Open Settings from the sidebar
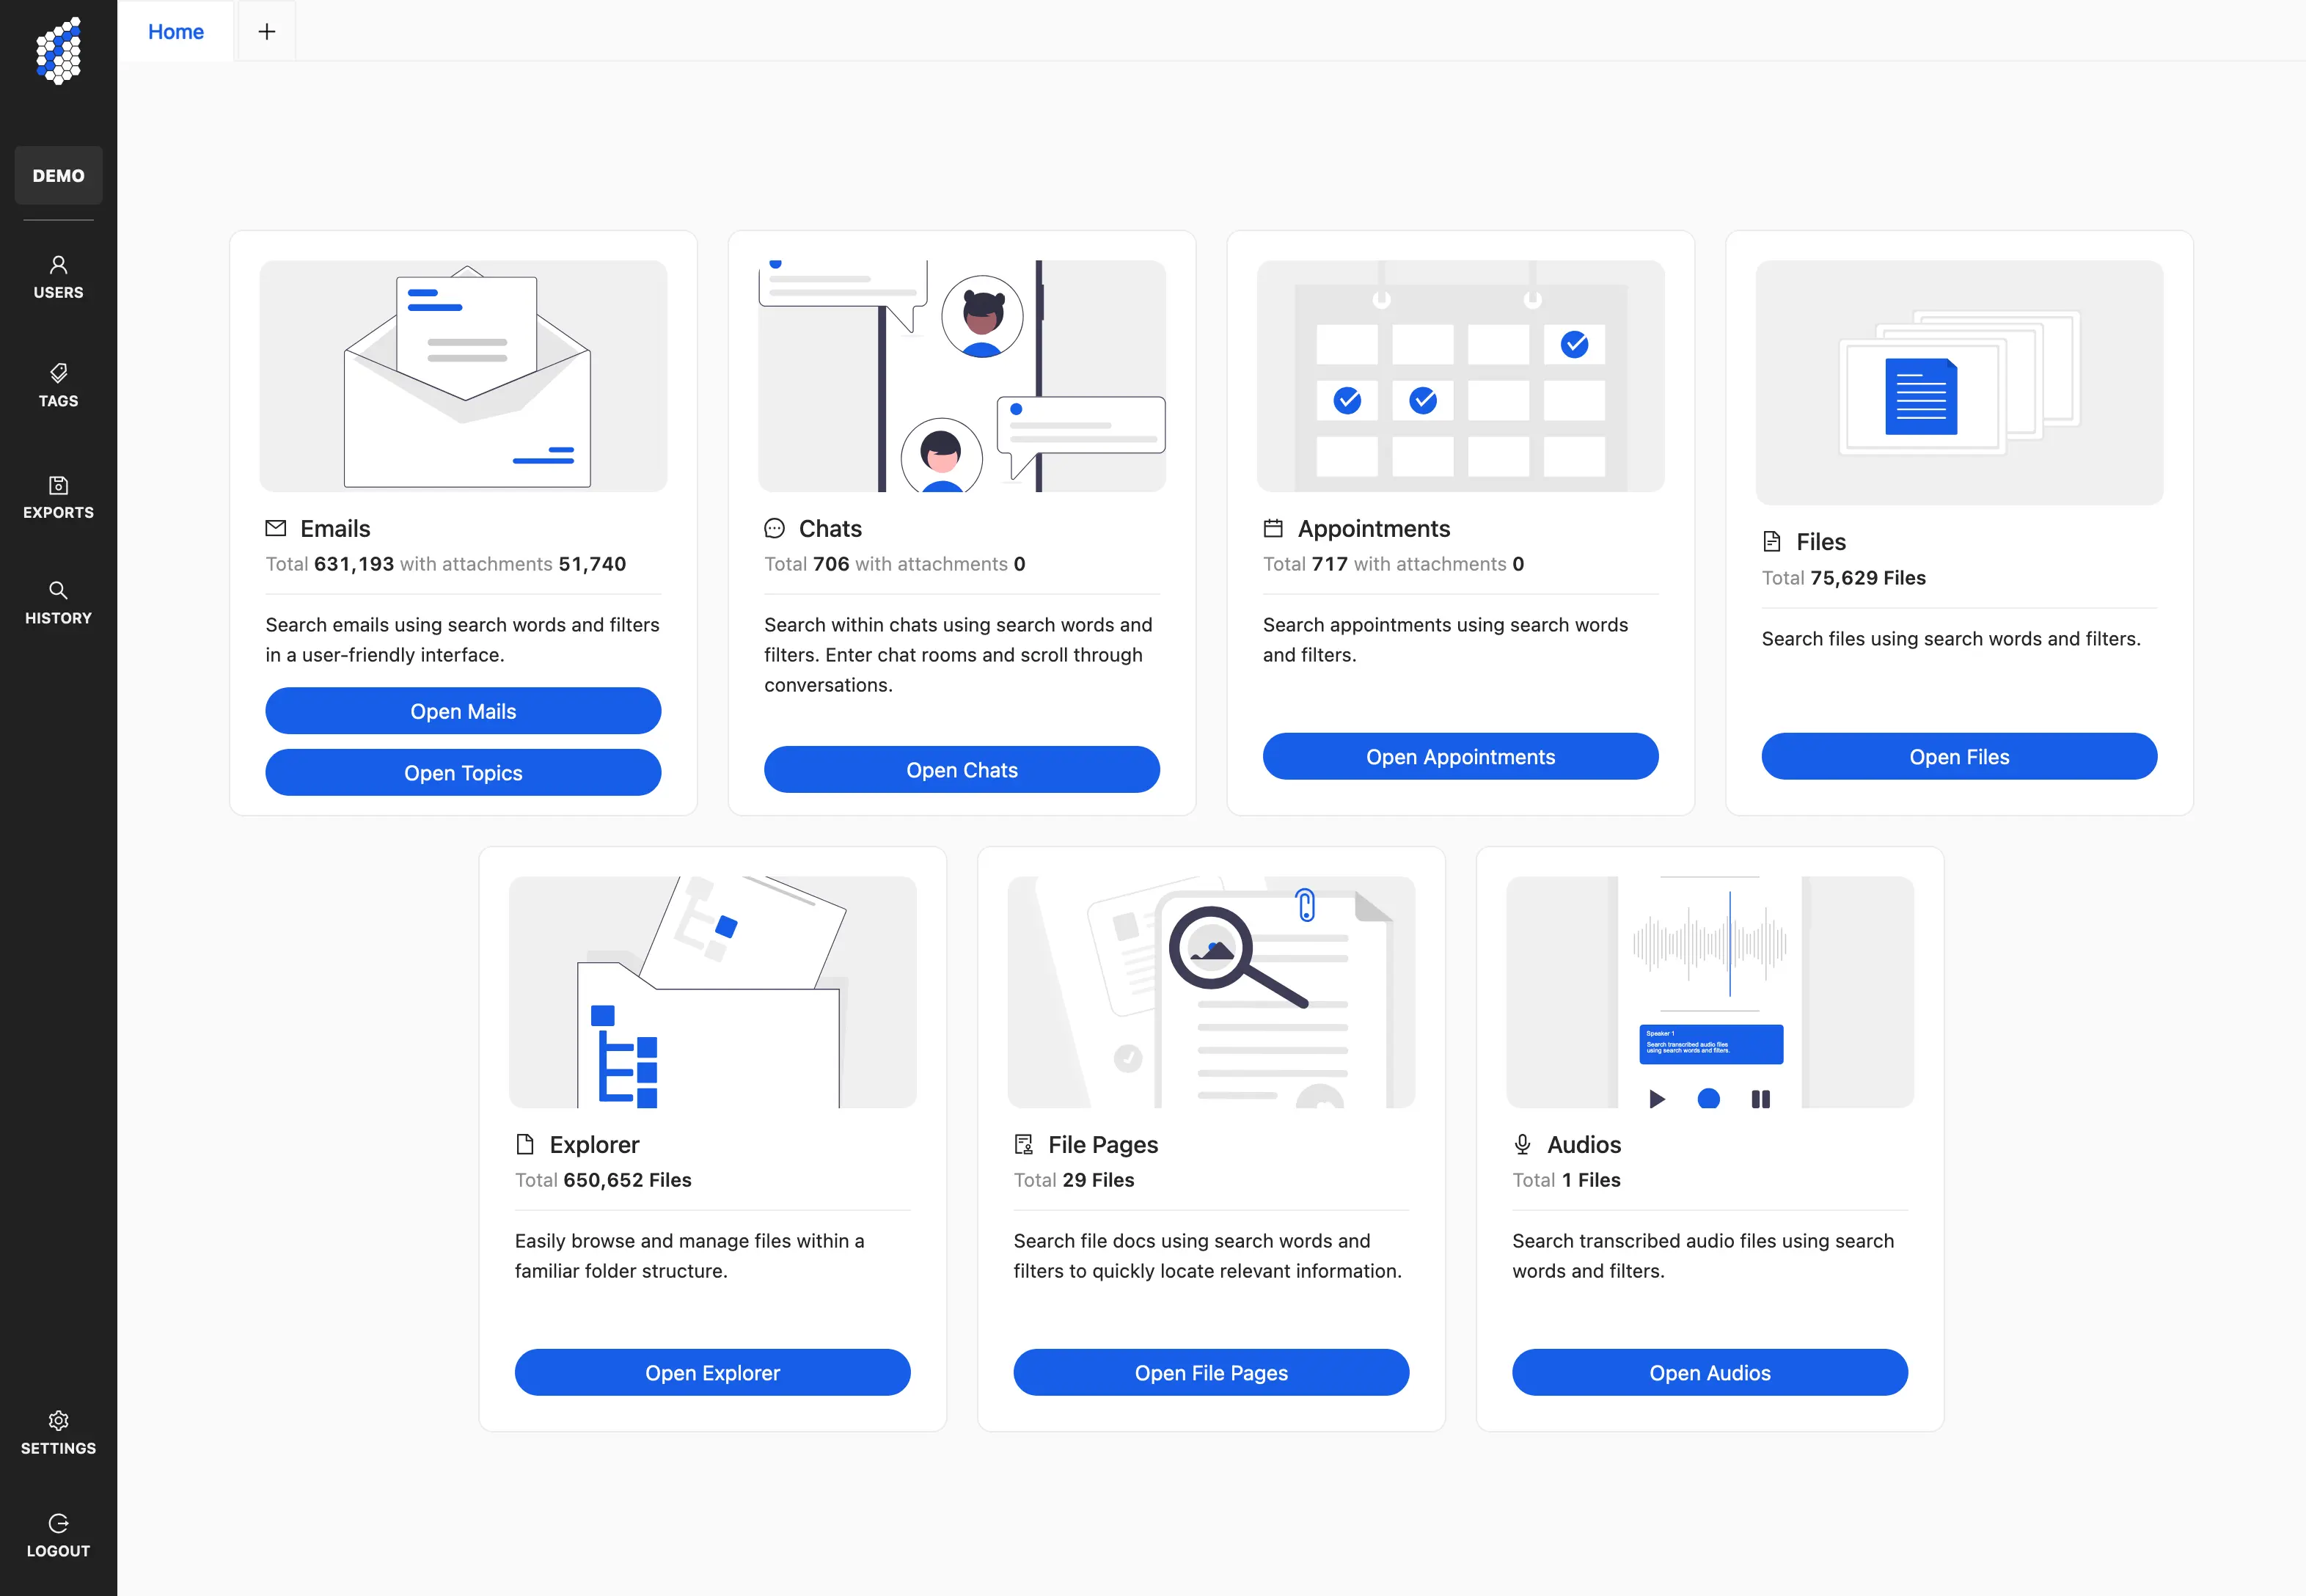 click(58, 1432)
